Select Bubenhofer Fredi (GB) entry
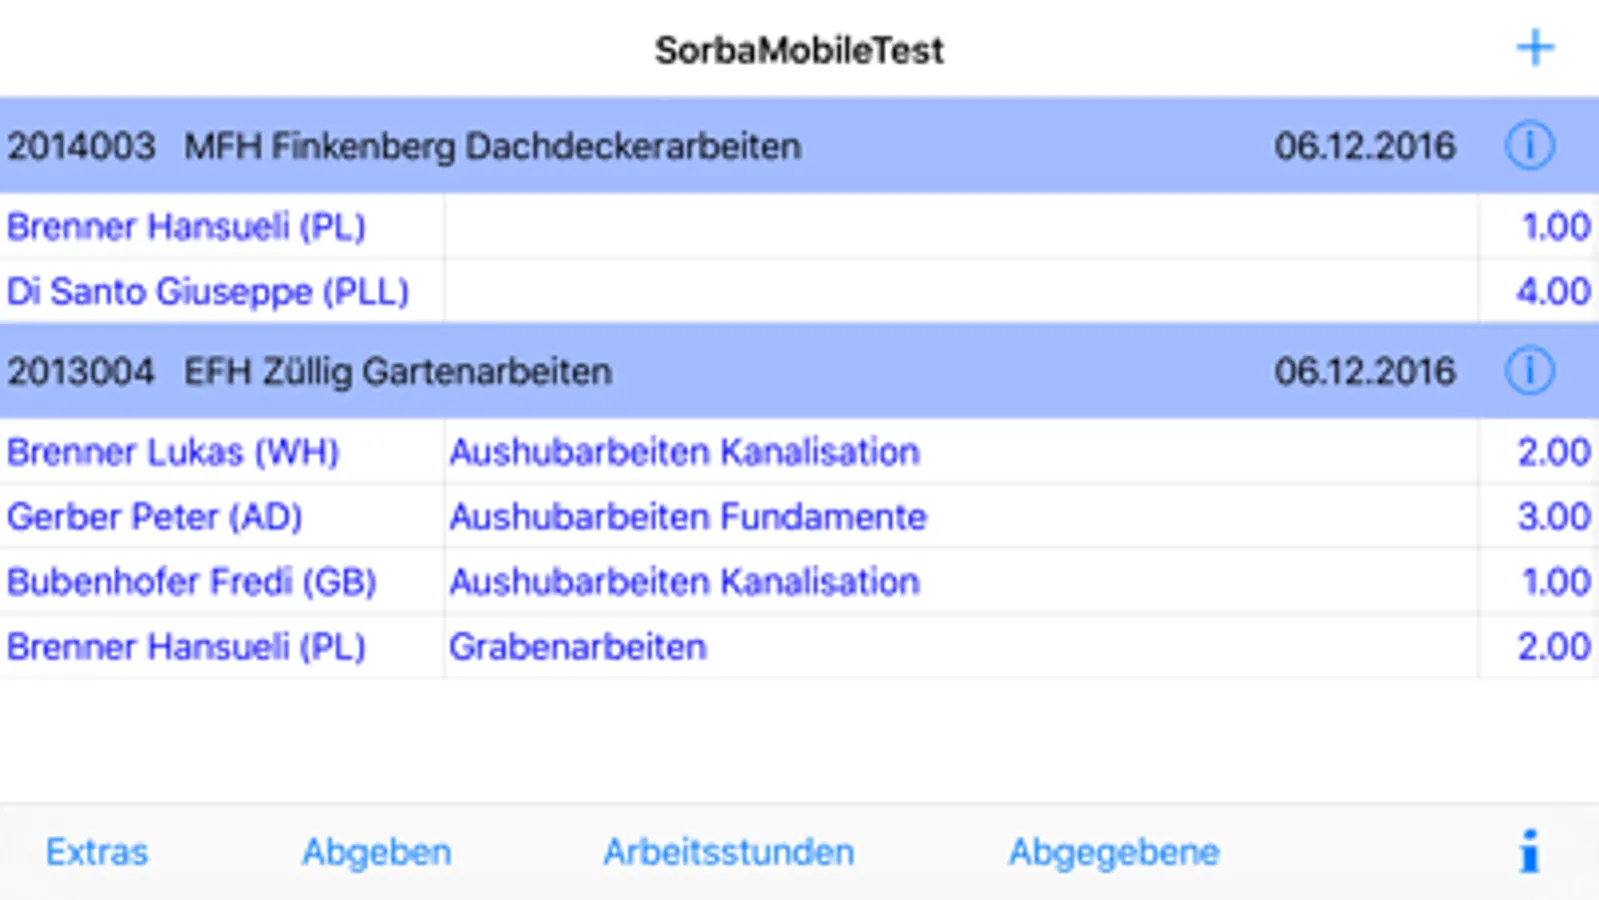 [x=192, y=582]
